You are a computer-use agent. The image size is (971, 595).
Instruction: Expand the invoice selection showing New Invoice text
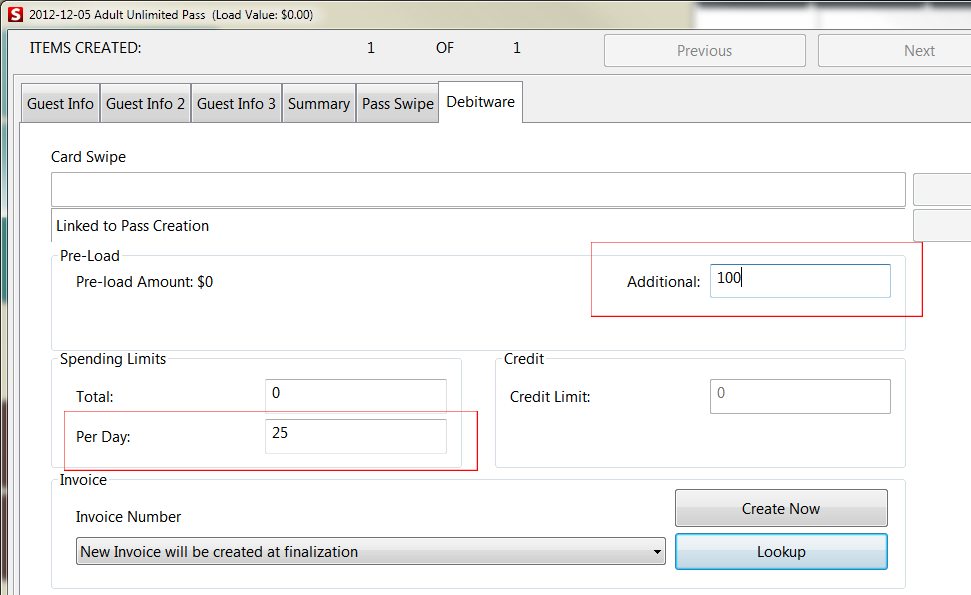(370, 551)
